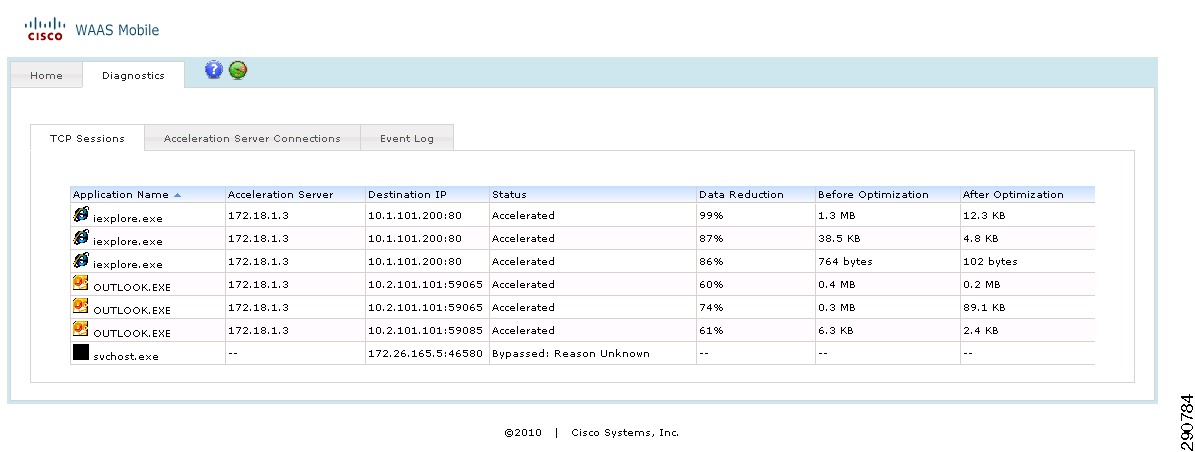
Task: Open the Acceleration Server Connections tab
Action: pos(252,138)
